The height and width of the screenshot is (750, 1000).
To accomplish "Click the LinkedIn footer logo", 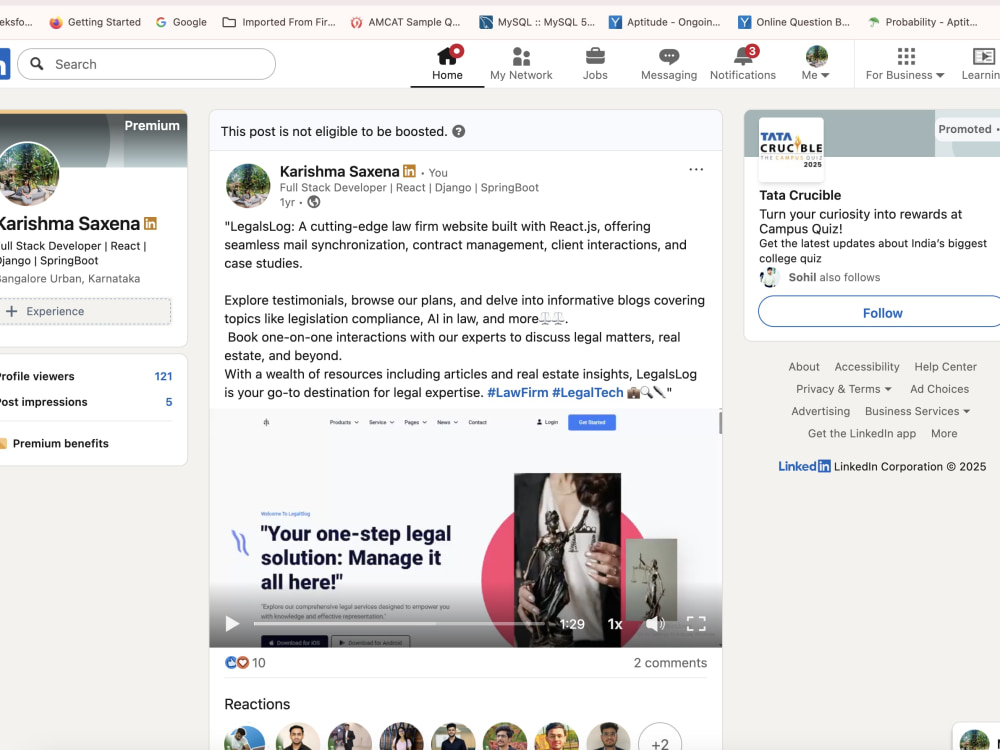I will 804,466.
